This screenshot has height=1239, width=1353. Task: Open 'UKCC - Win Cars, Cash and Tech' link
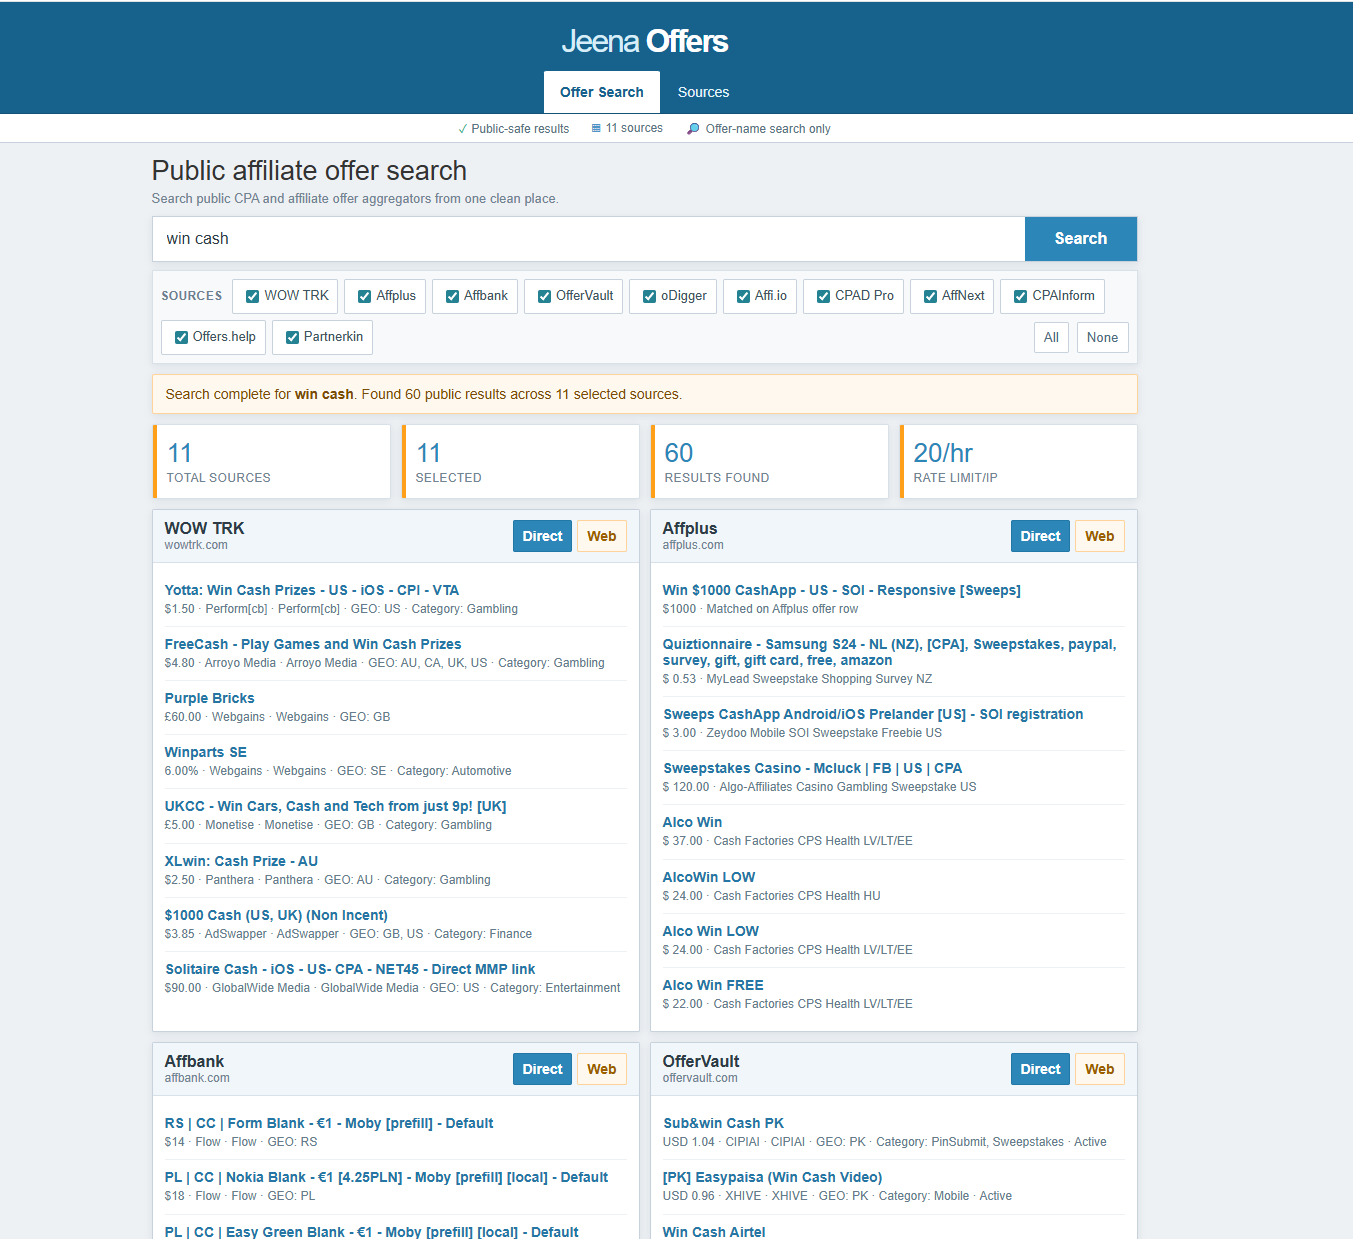pos(335,806)
